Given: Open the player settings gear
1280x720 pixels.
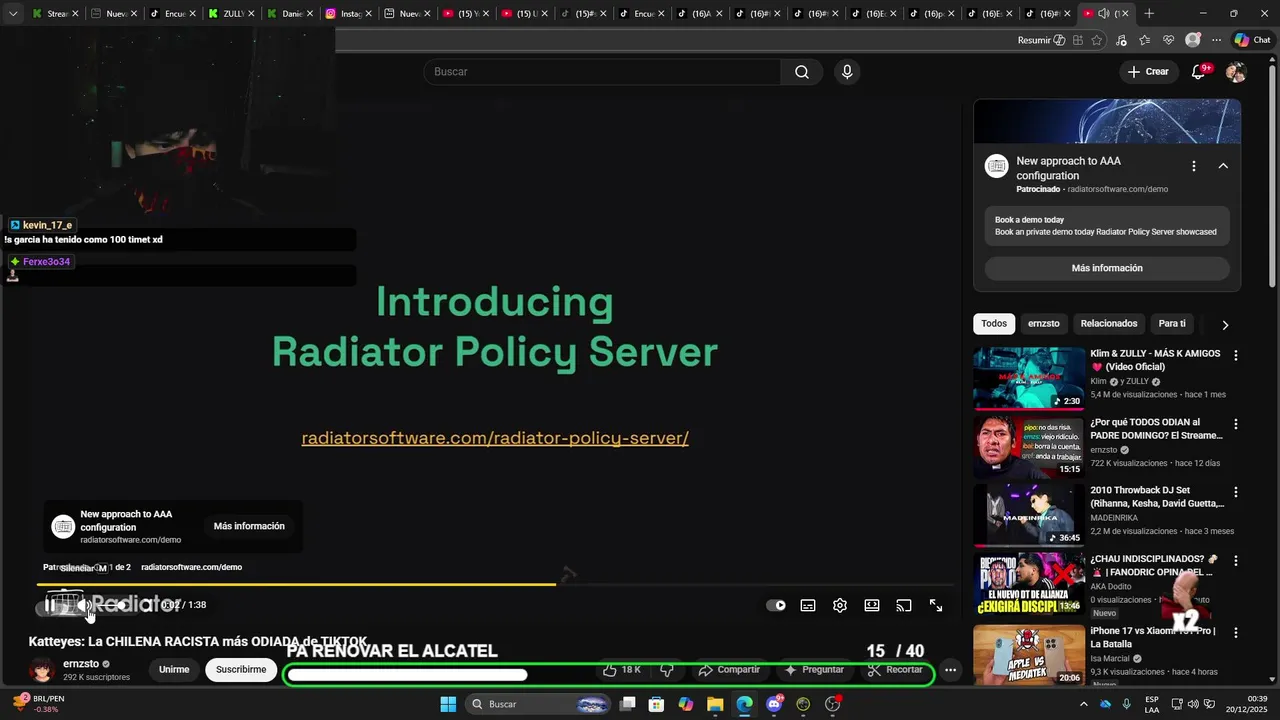Looking at the screenshot, I should point(840,605).
